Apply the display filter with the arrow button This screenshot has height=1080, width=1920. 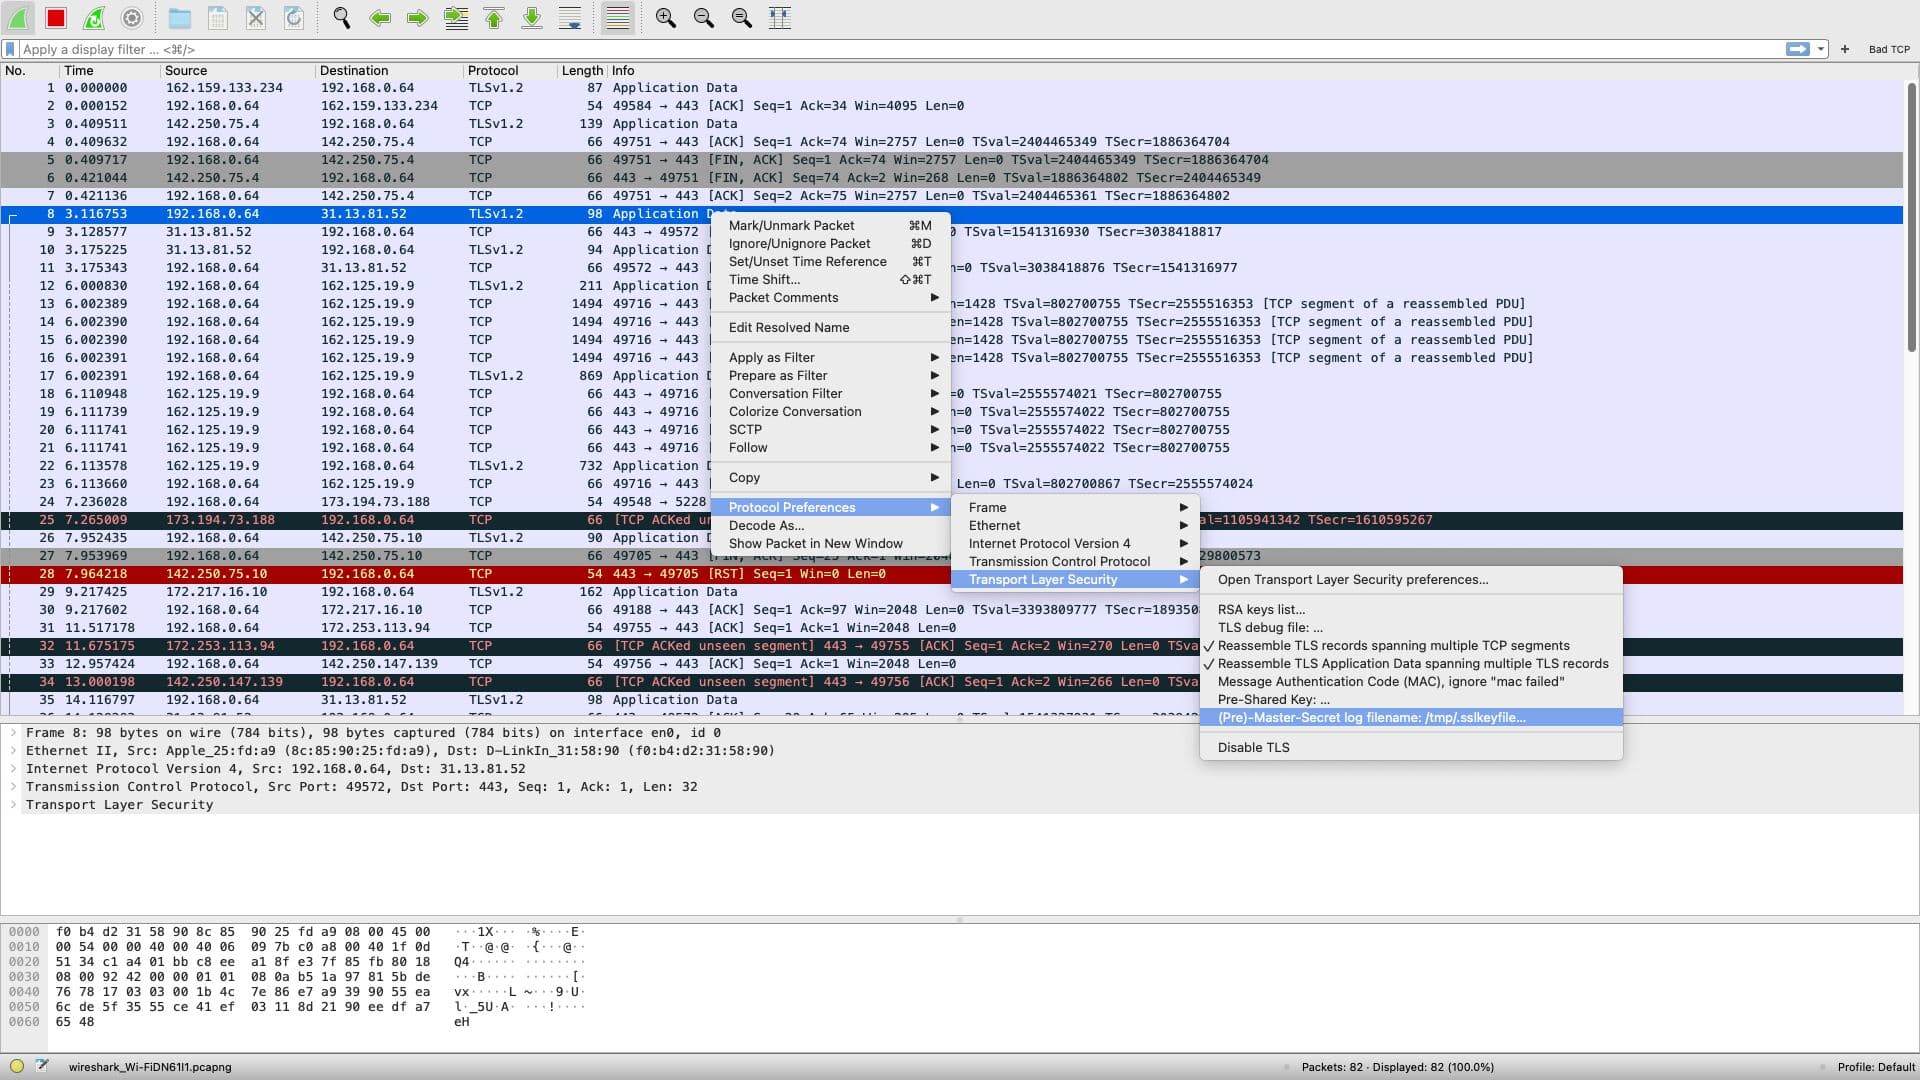1797,49
